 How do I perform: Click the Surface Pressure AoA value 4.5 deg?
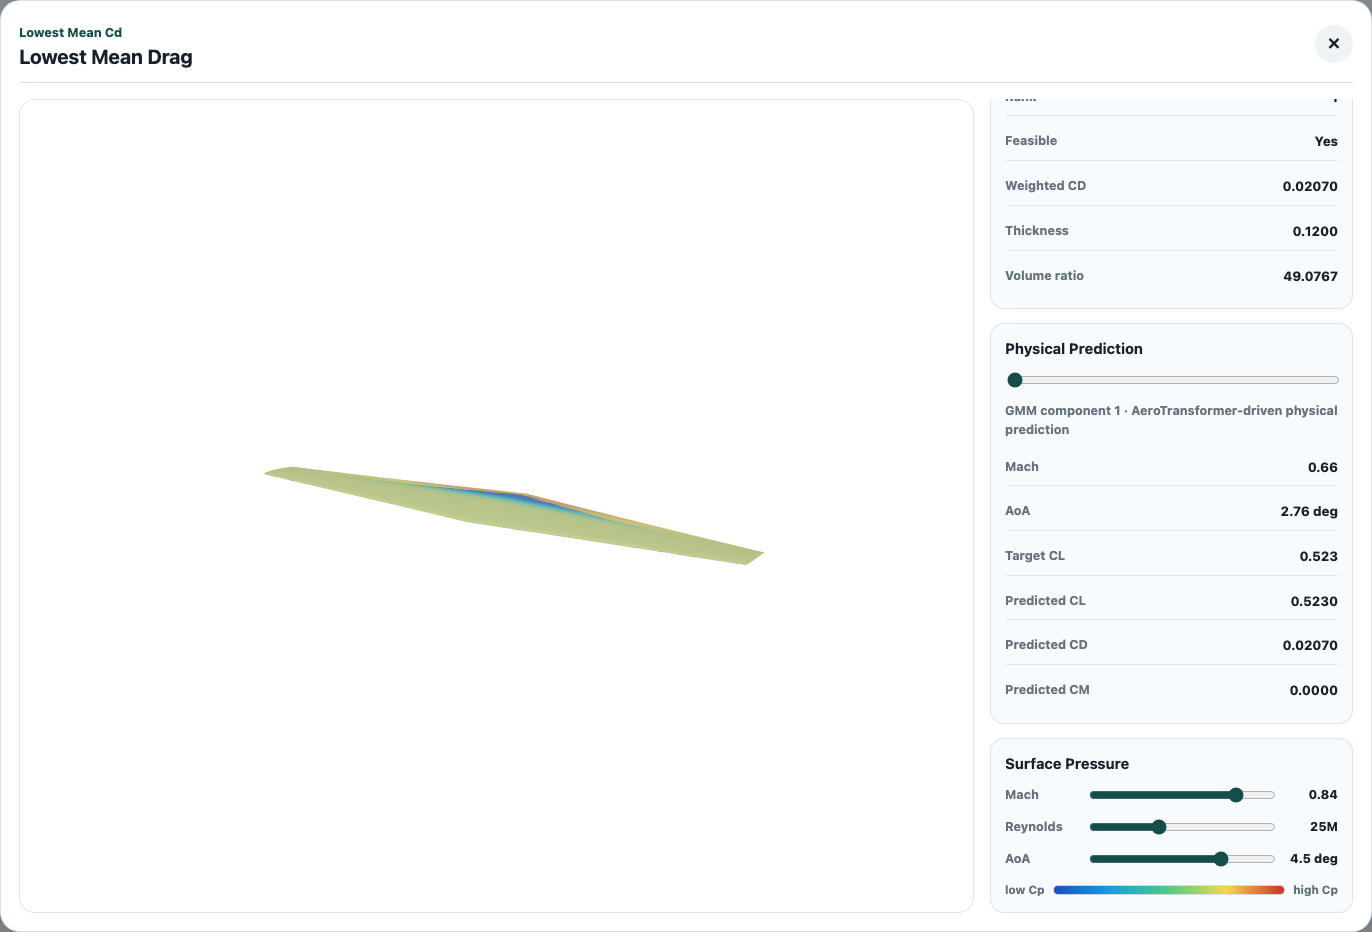(1314, 859)
